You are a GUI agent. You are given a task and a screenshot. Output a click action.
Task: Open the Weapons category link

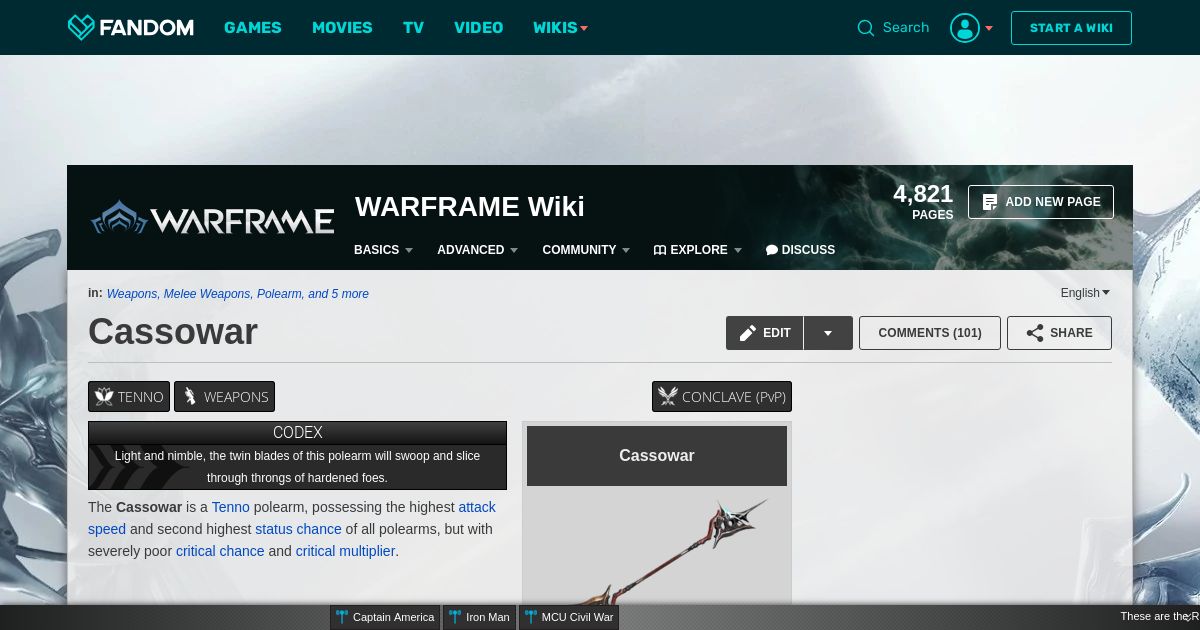coord(132,294)
